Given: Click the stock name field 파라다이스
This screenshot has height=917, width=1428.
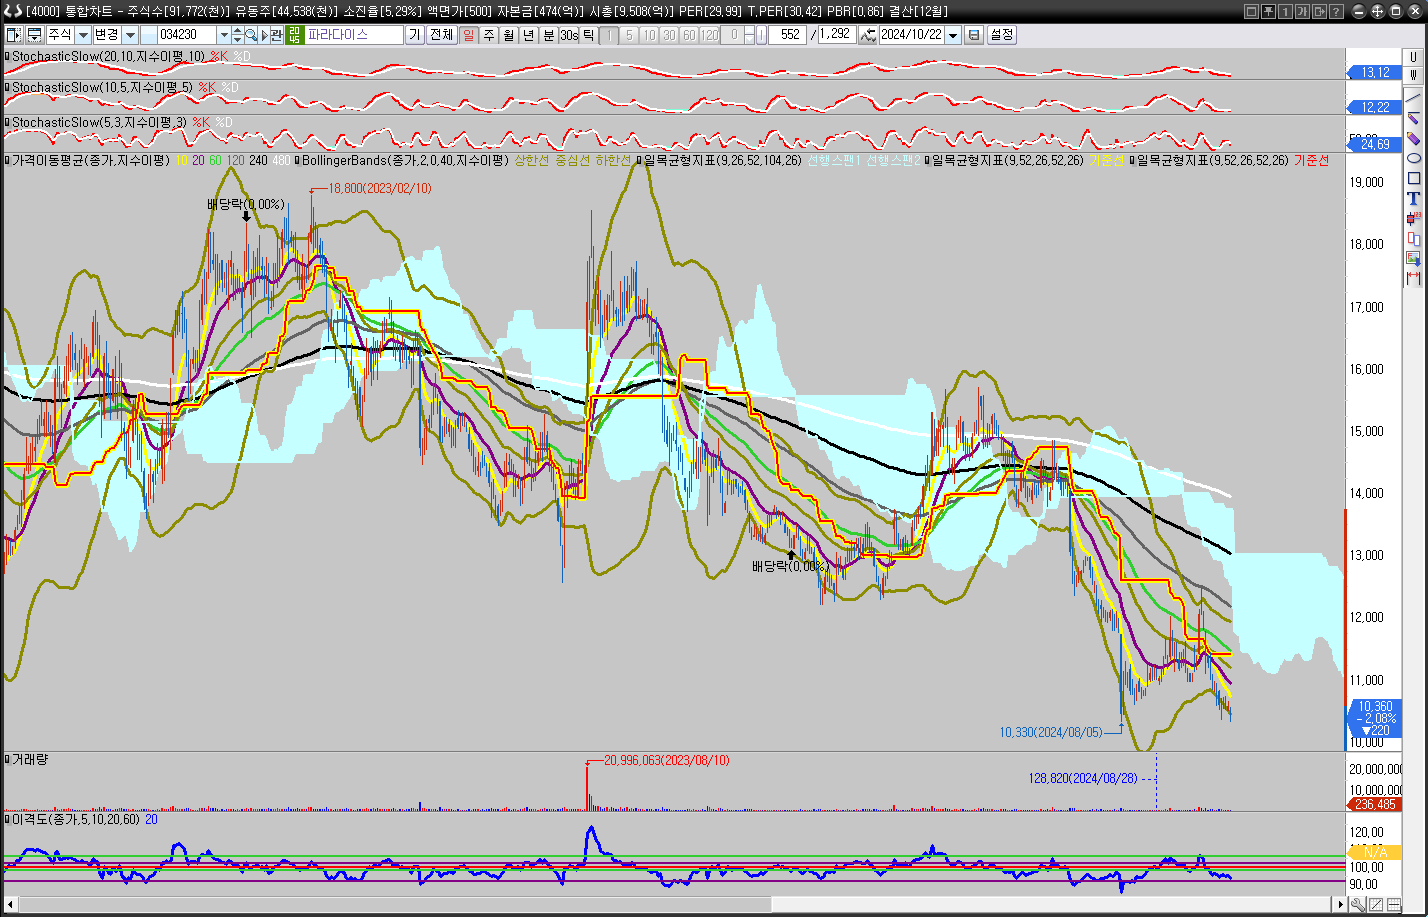Looking at the screenshot, I should tap(355, 34).
